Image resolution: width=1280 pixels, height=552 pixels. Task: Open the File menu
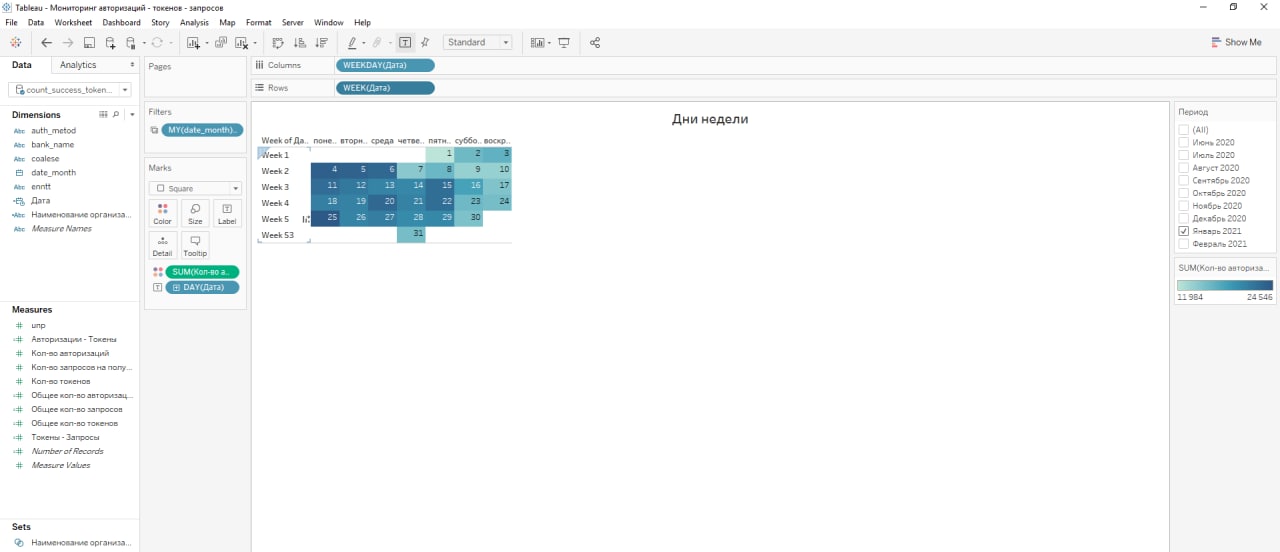click(11, 22)
